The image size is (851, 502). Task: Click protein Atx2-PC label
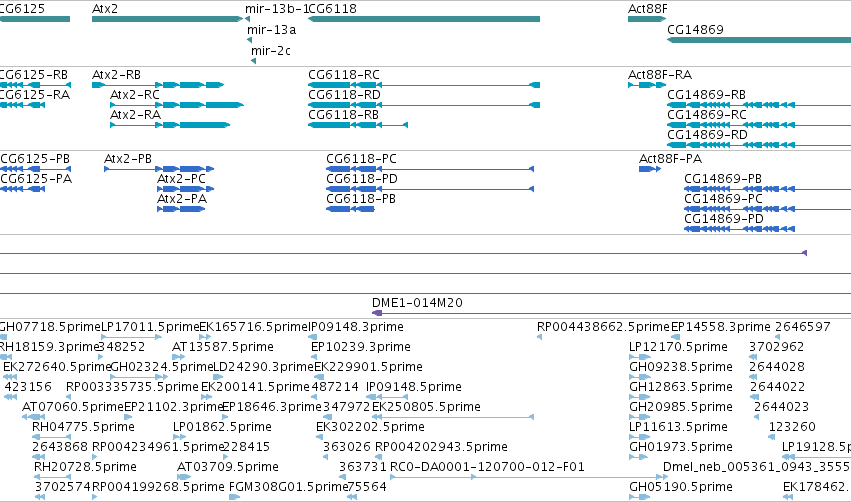point(181,179)
